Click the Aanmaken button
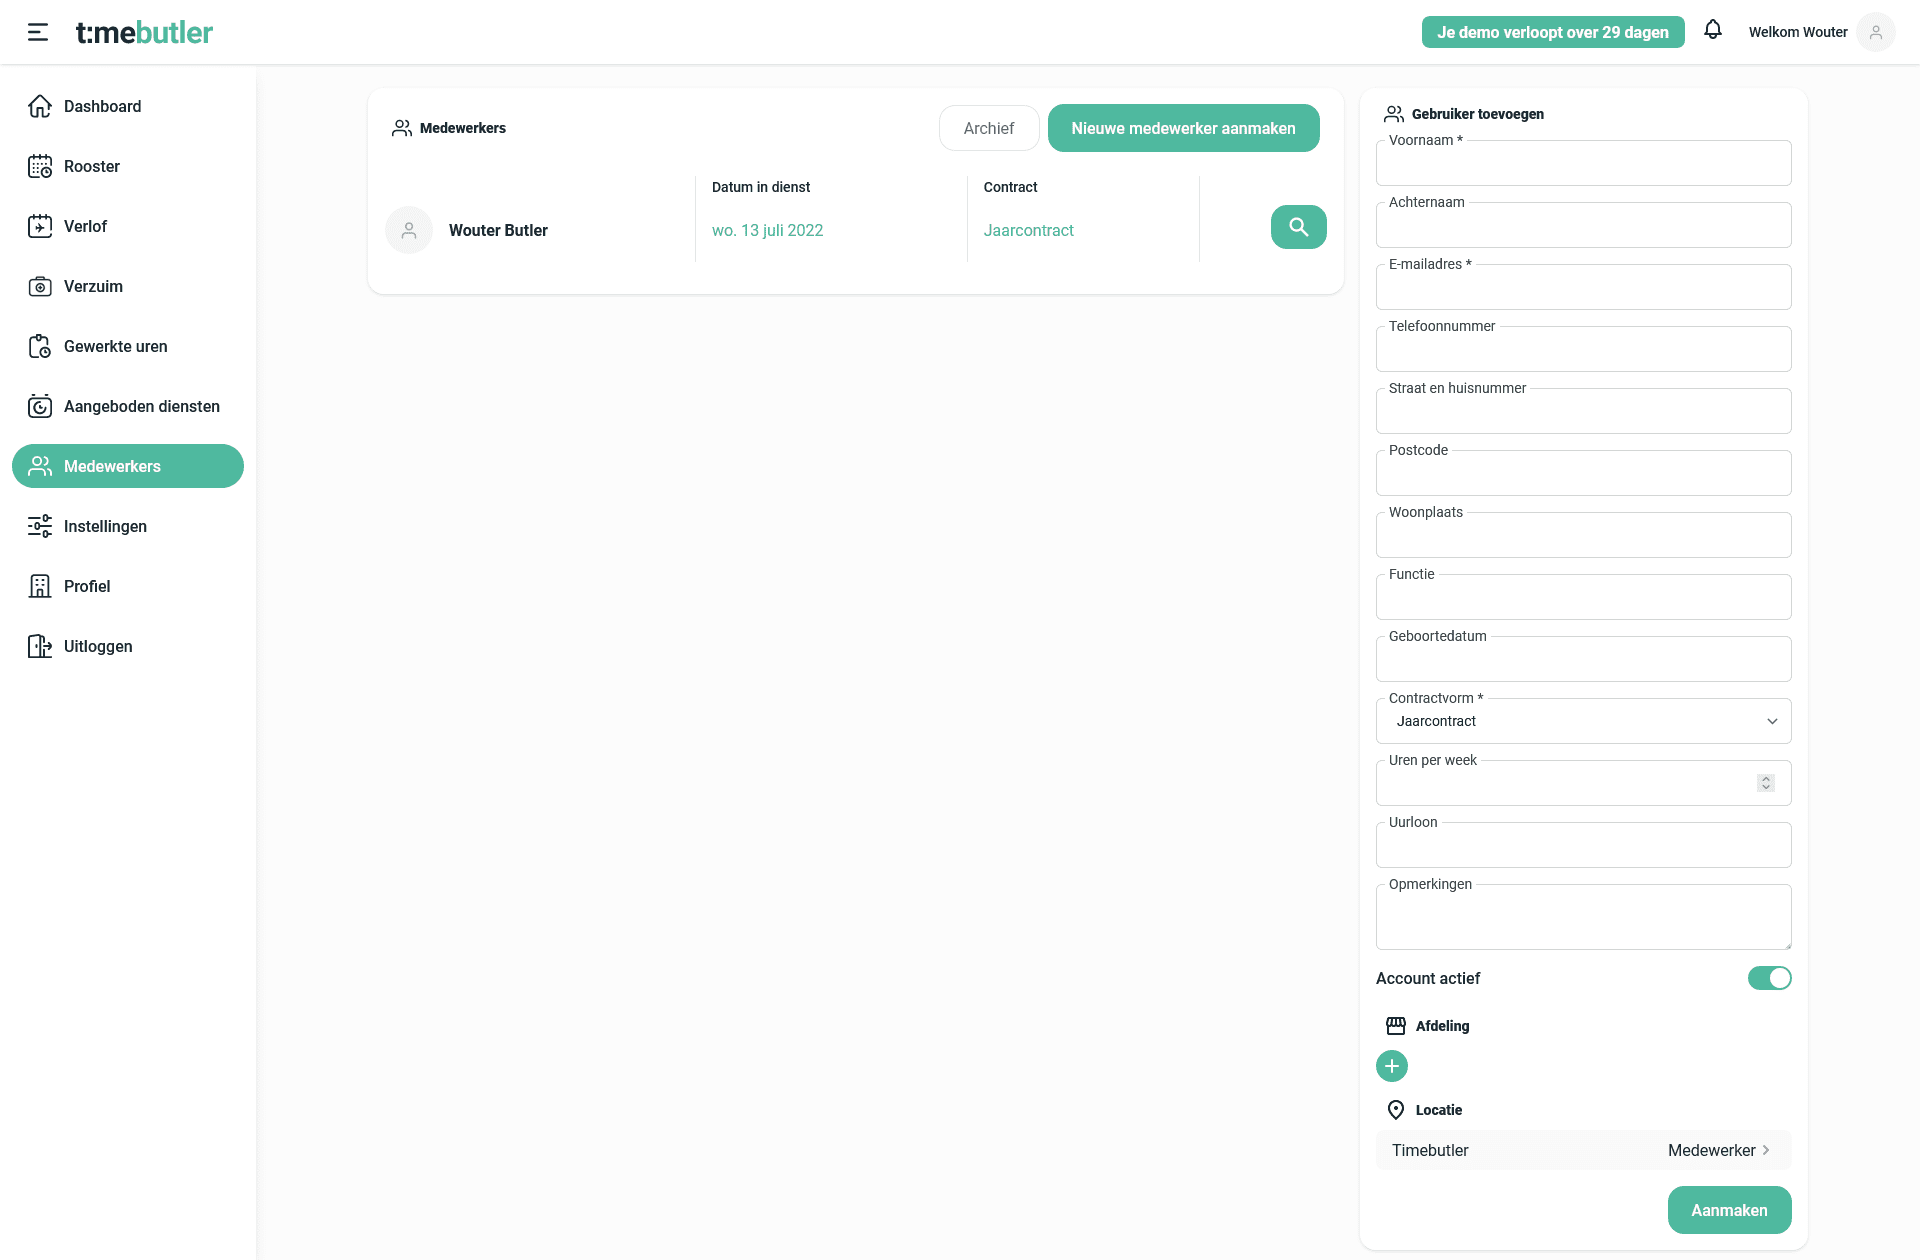Image resolution: width=1920 pixels, height=1260 pixels. coord(1730,1210)
